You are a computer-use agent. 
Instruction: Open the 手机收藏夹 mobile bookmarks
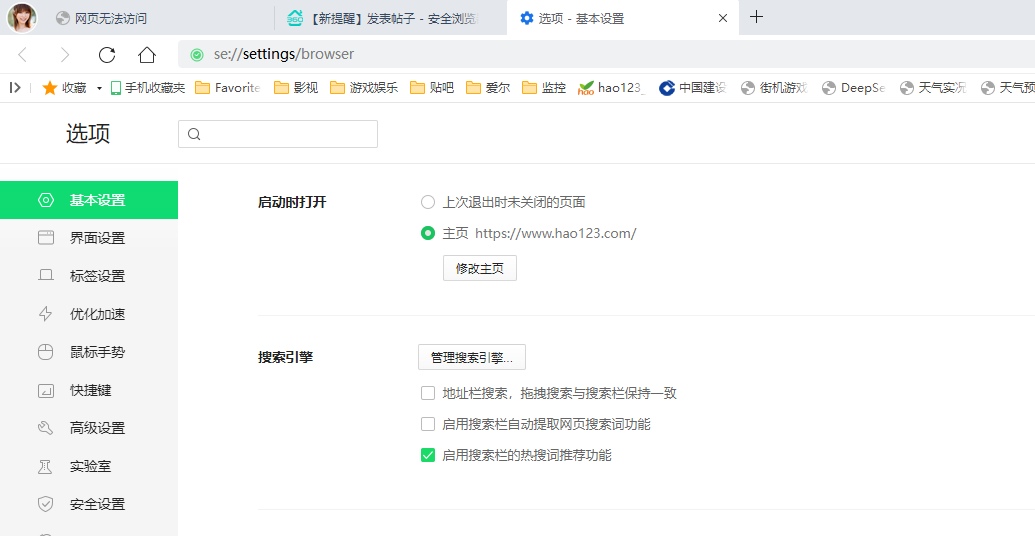pos(147,88)
